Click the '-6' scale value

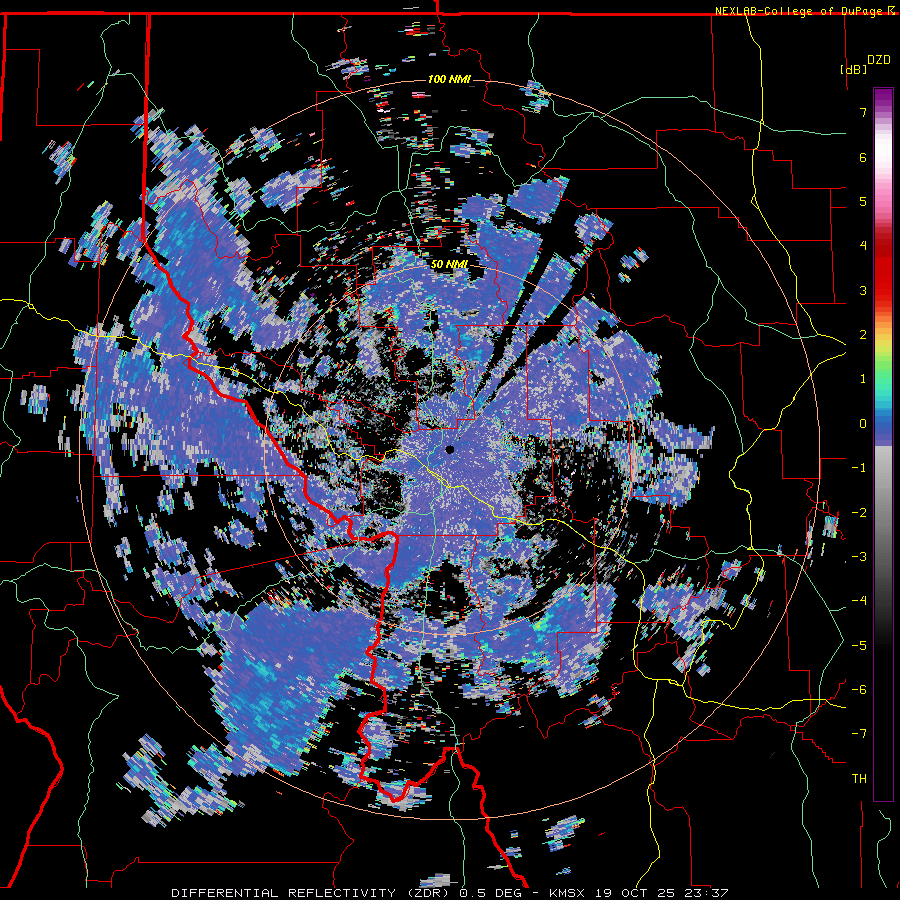pyautogui.click(x=859, y=690)
